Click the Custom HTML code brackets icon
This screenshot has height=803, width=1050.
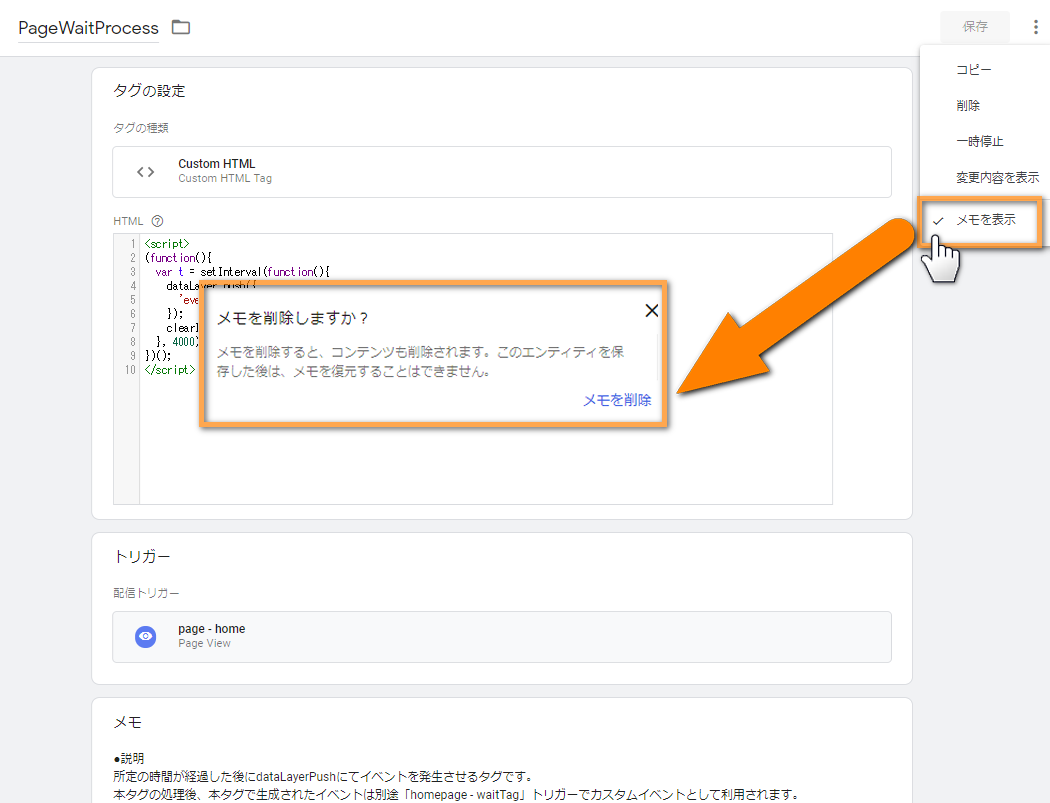point(145,172)
